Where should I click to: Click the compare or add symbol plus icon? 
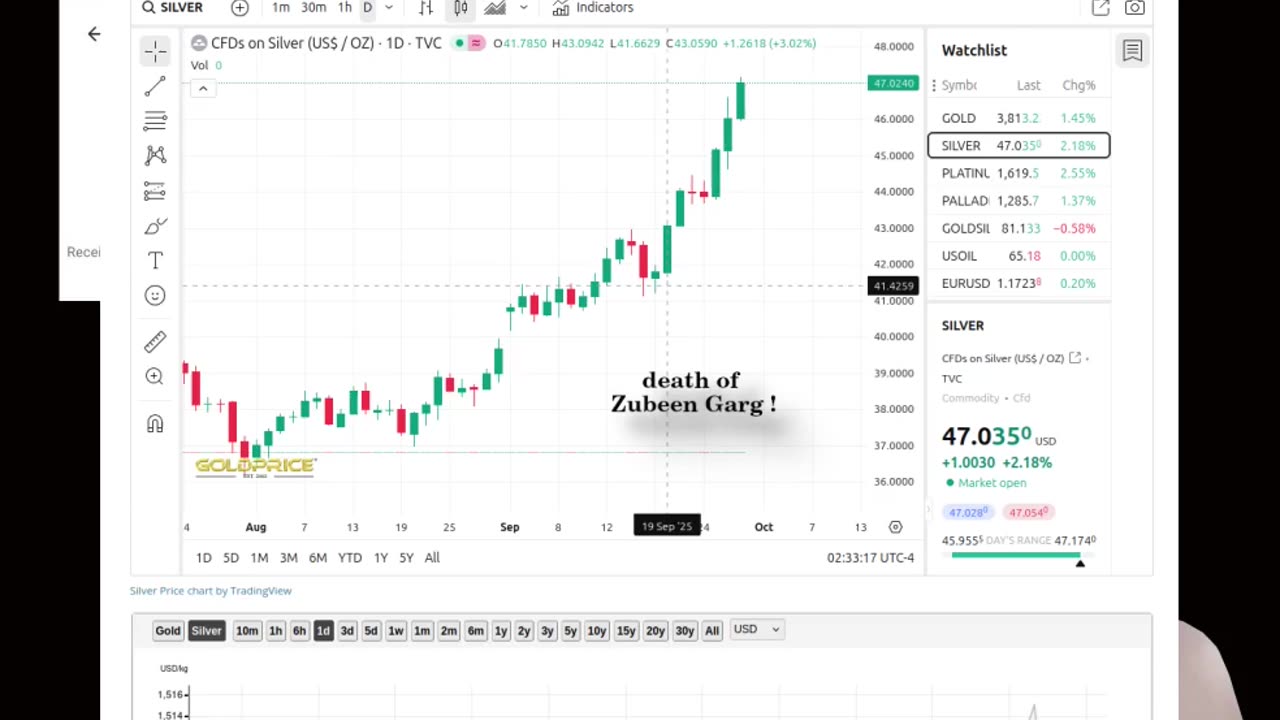(240, 8)
